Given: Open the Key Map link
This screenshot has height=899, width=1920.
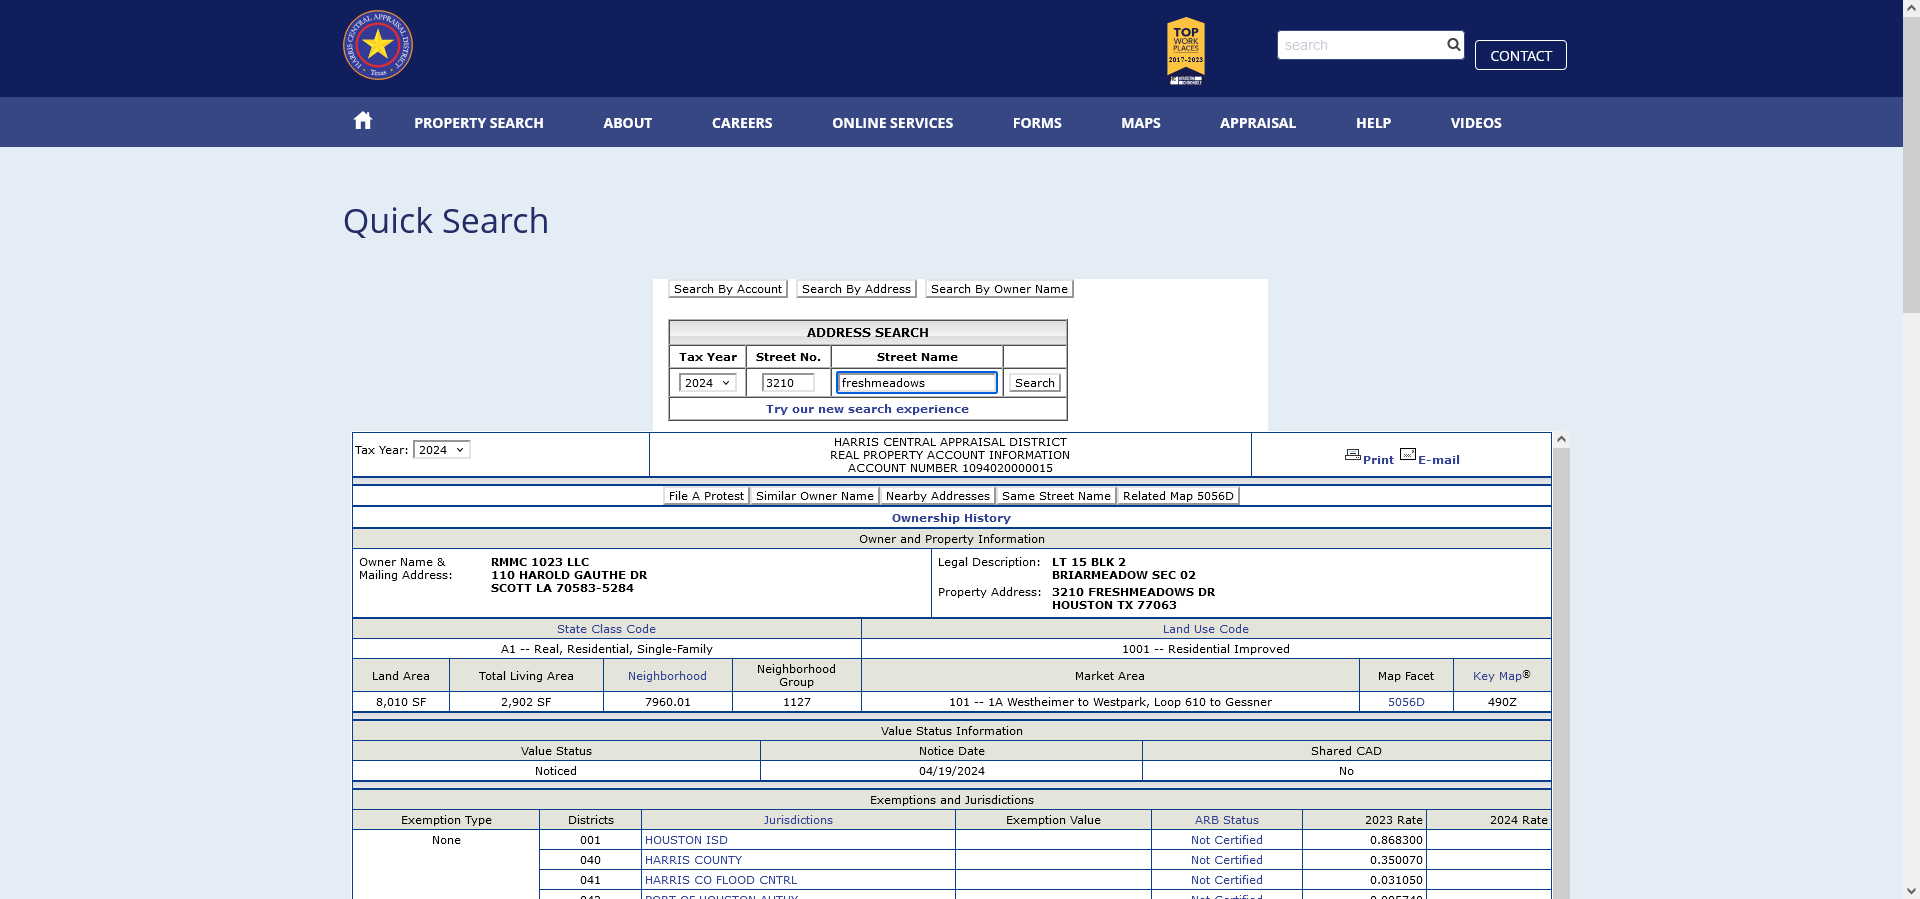Looking at the screenshot, I should [x=1497, y=676].
